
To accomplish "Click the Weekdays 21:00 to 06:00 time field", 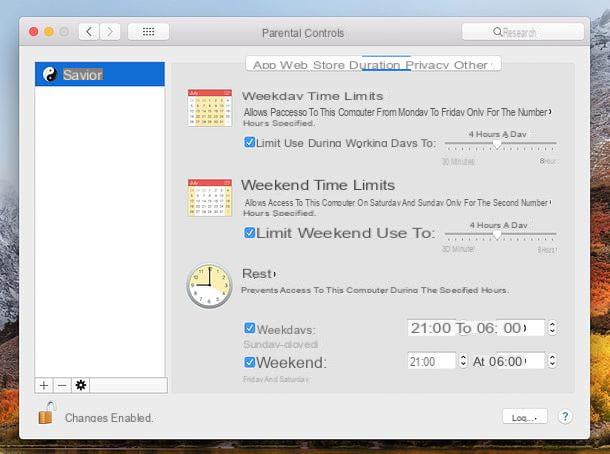I will 475,328.
